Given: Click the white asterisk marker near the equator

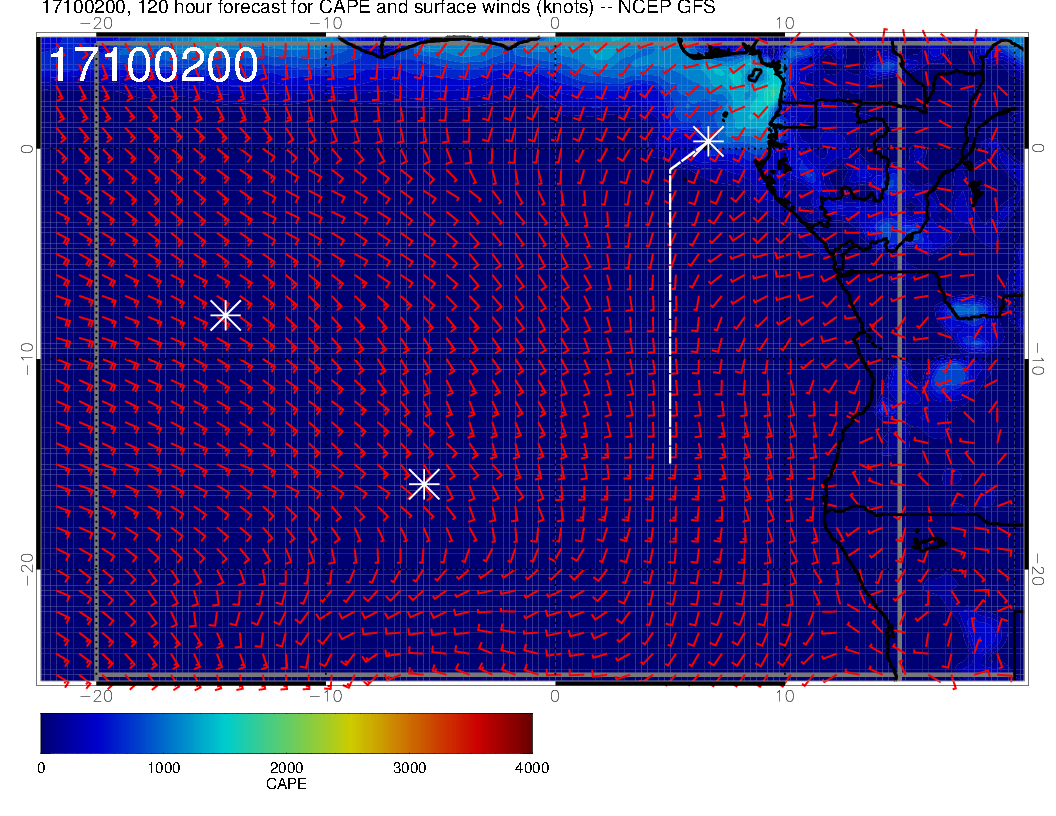Looking at the screenshot, I should coord(708,140).
